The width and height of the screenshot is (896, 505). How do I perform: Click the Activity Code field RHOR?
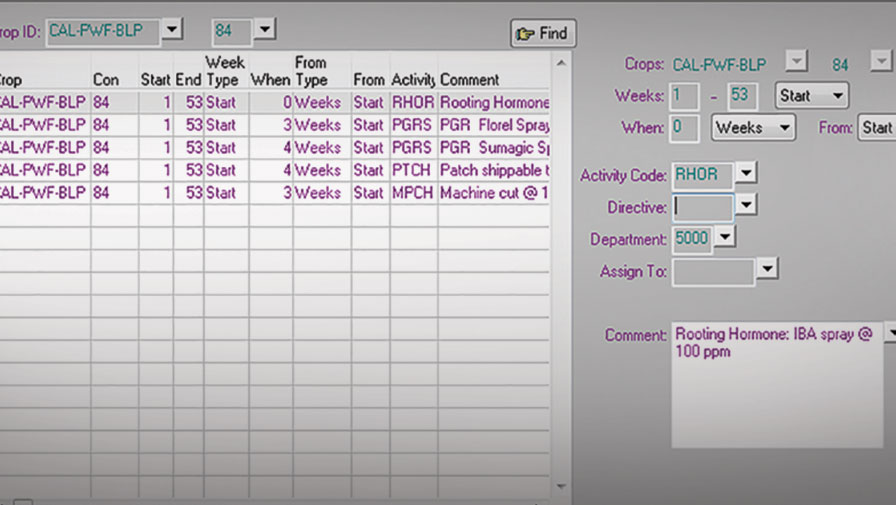click(x=703, y=175)
